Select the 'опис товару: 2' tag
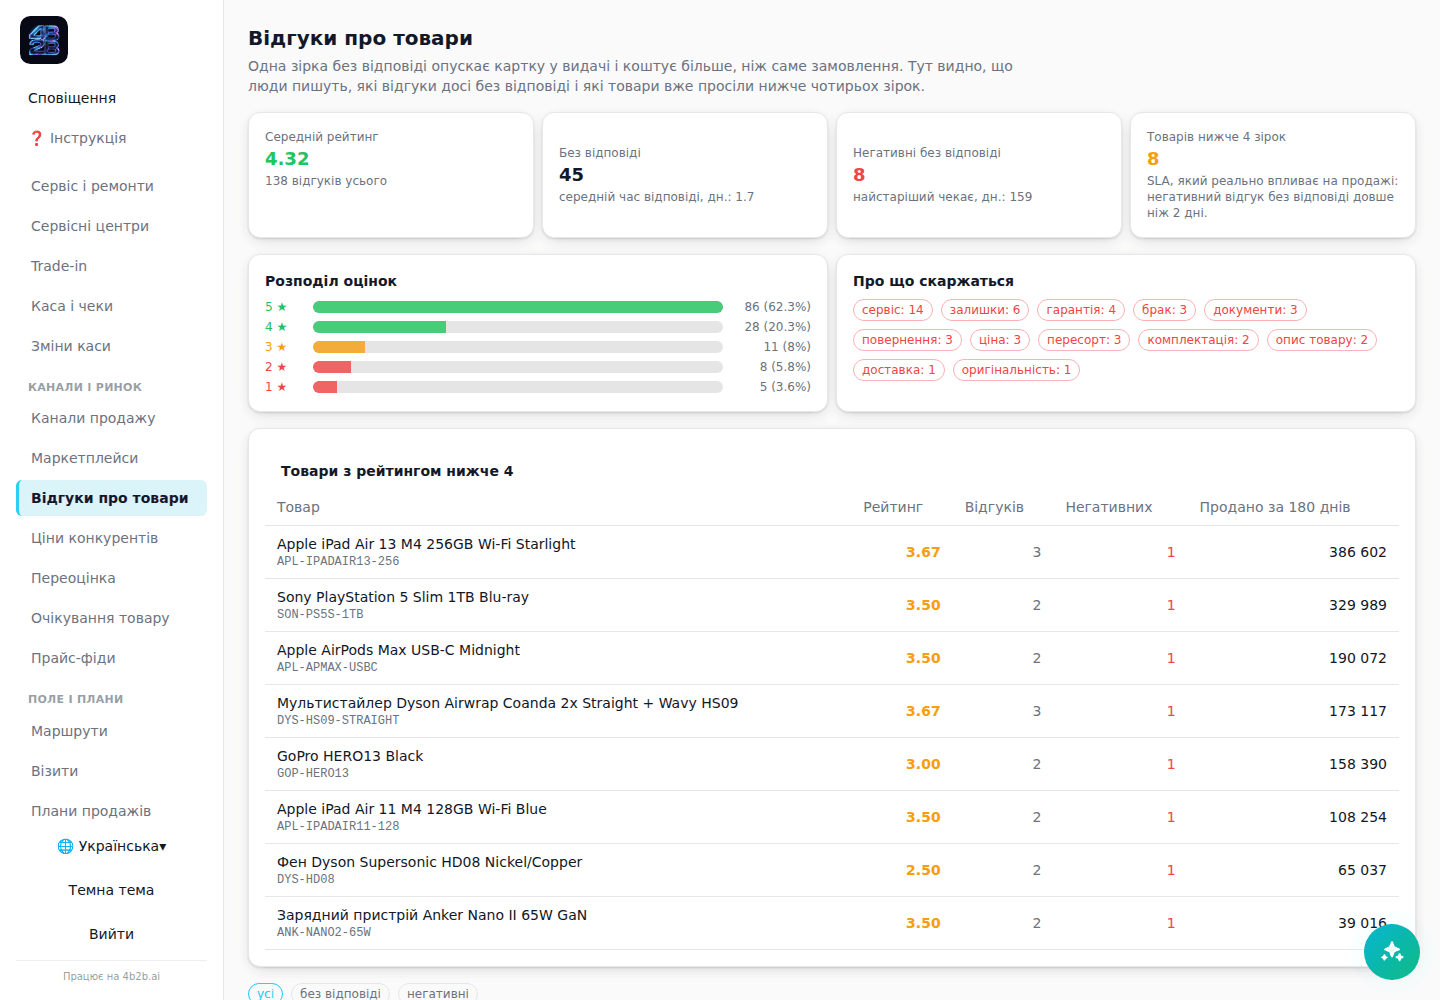 click(x=1321, y=340)
